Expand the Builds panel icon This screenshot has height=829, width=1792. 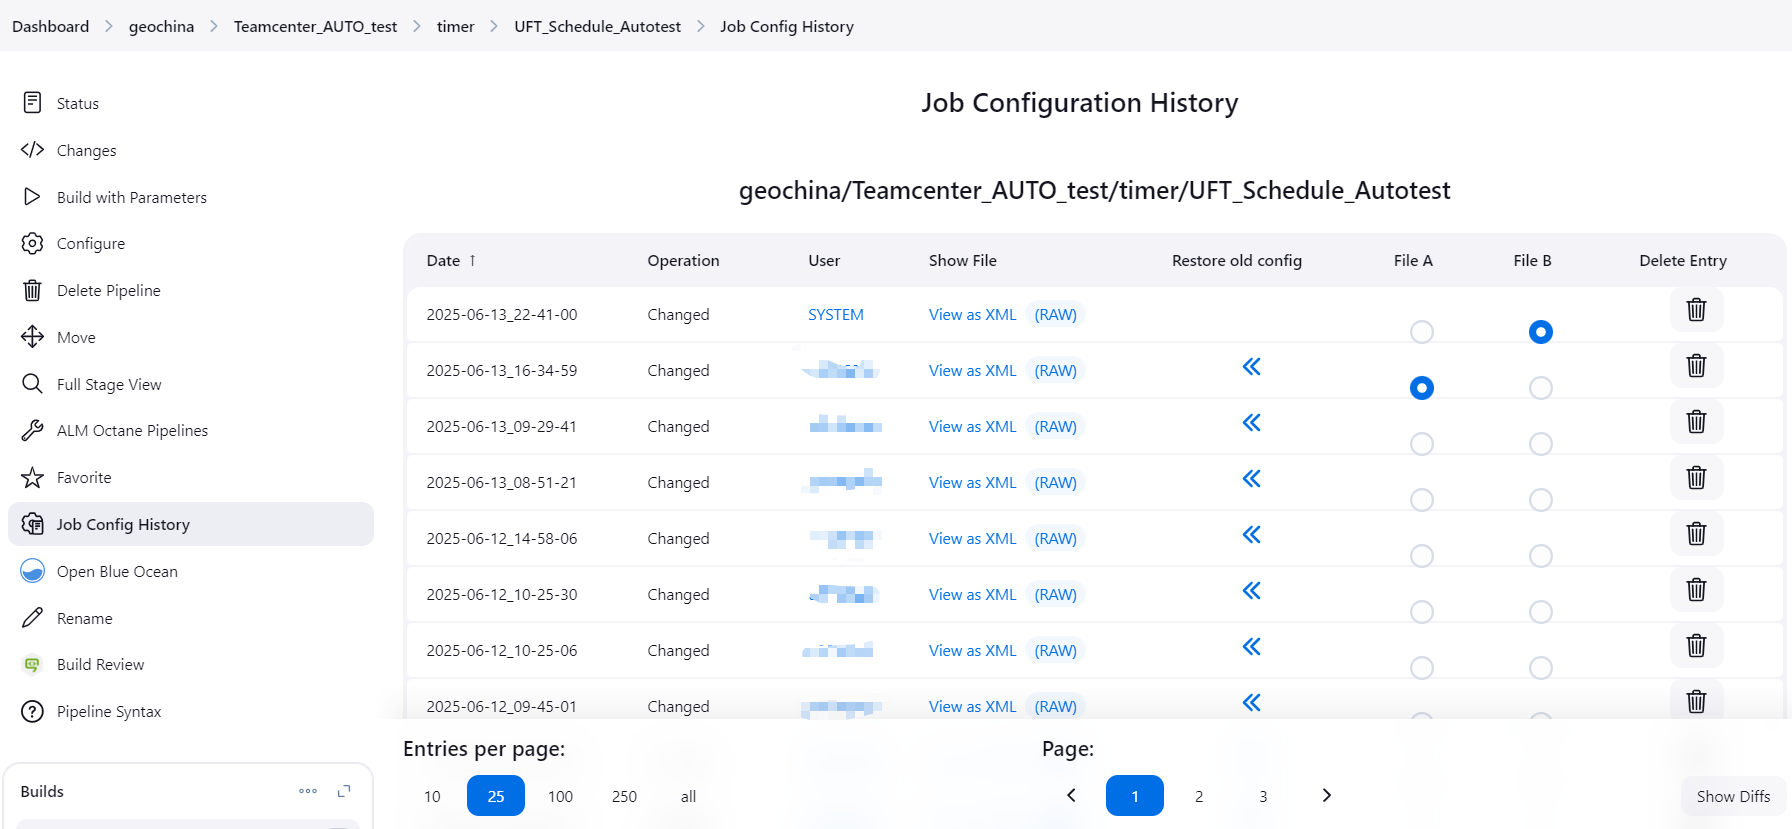(344, 791)
